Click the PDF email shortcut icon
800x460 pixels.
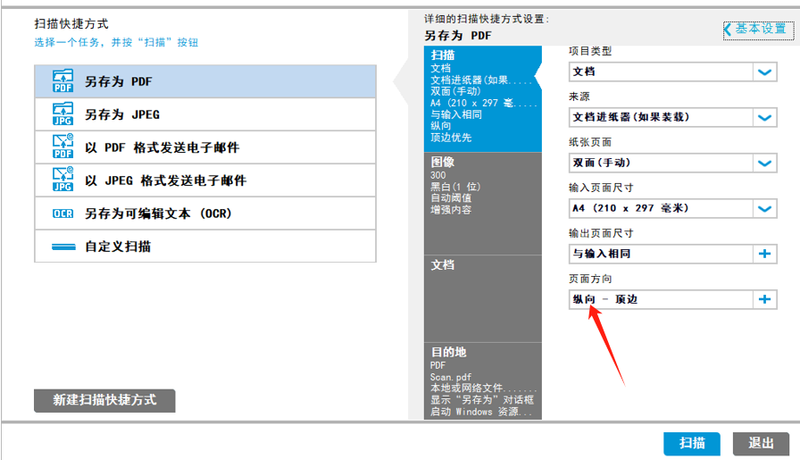pos(62,147)
